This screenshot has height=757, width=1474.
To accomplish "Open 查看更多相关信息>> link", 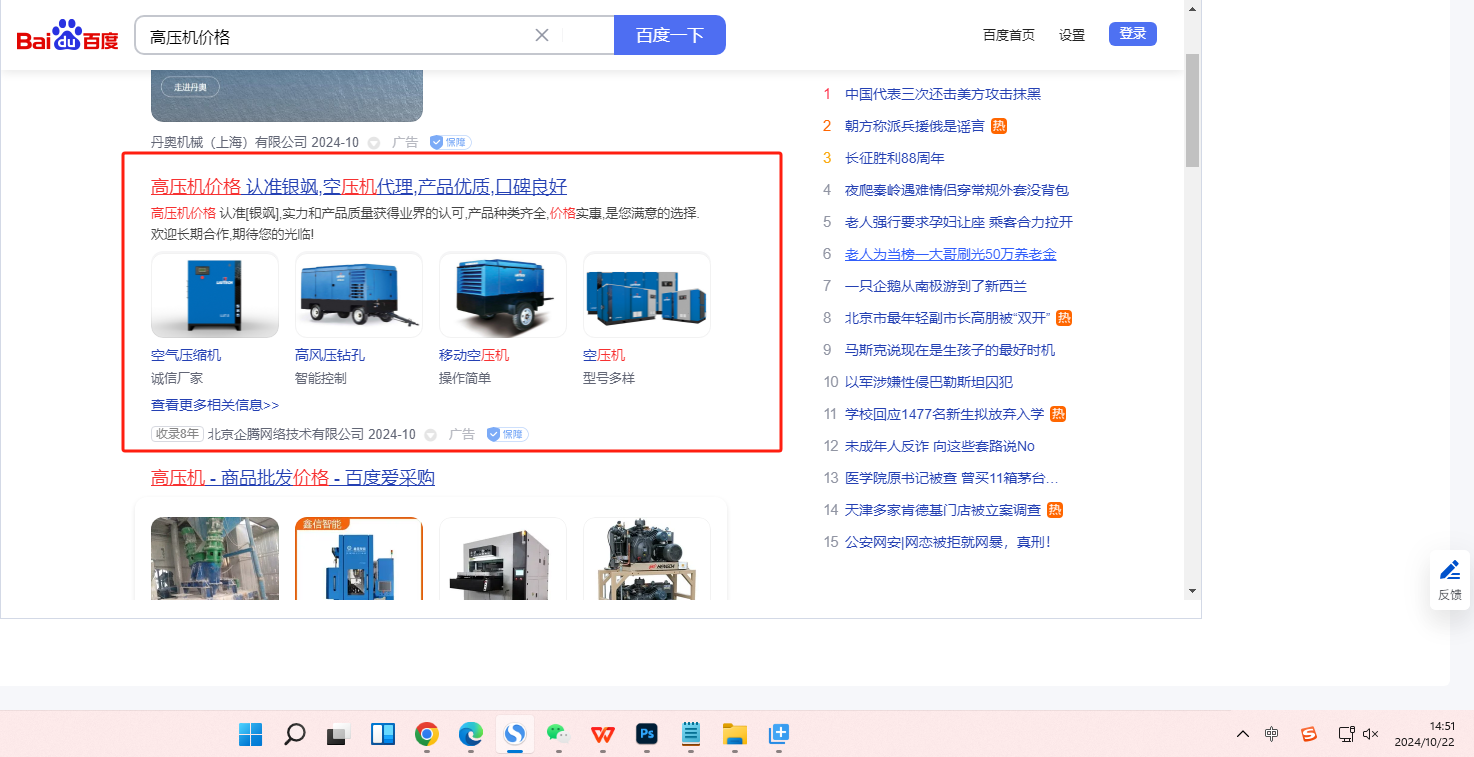I will coord(215,405).
